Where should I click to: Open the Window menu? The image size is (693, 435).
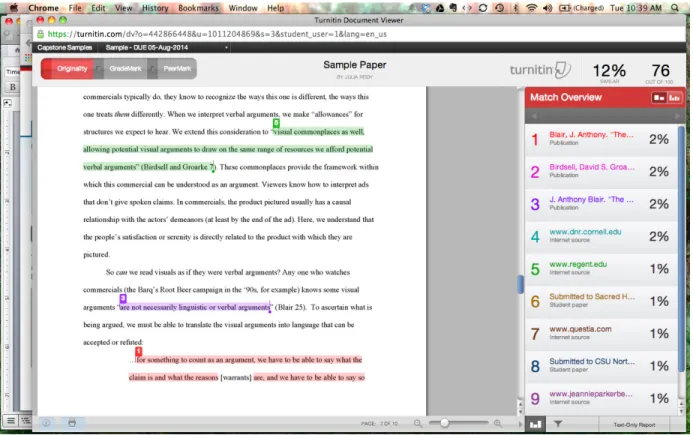coord(243,8)
